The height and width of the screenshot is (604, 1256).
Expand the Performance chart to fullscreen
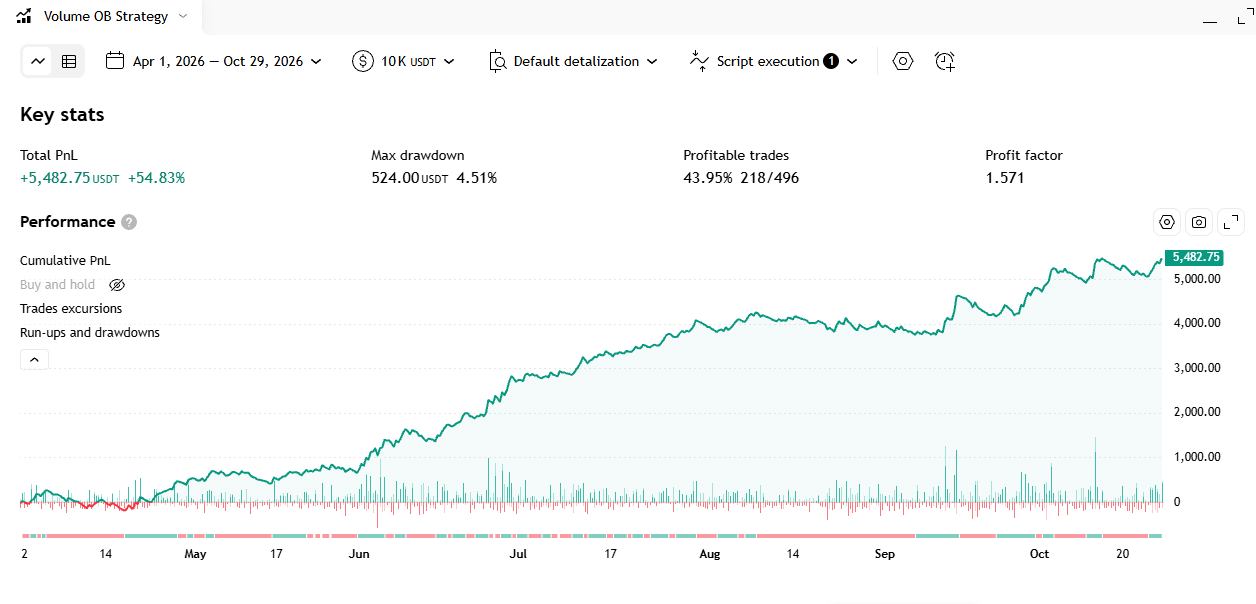[x=1231, y=222]
